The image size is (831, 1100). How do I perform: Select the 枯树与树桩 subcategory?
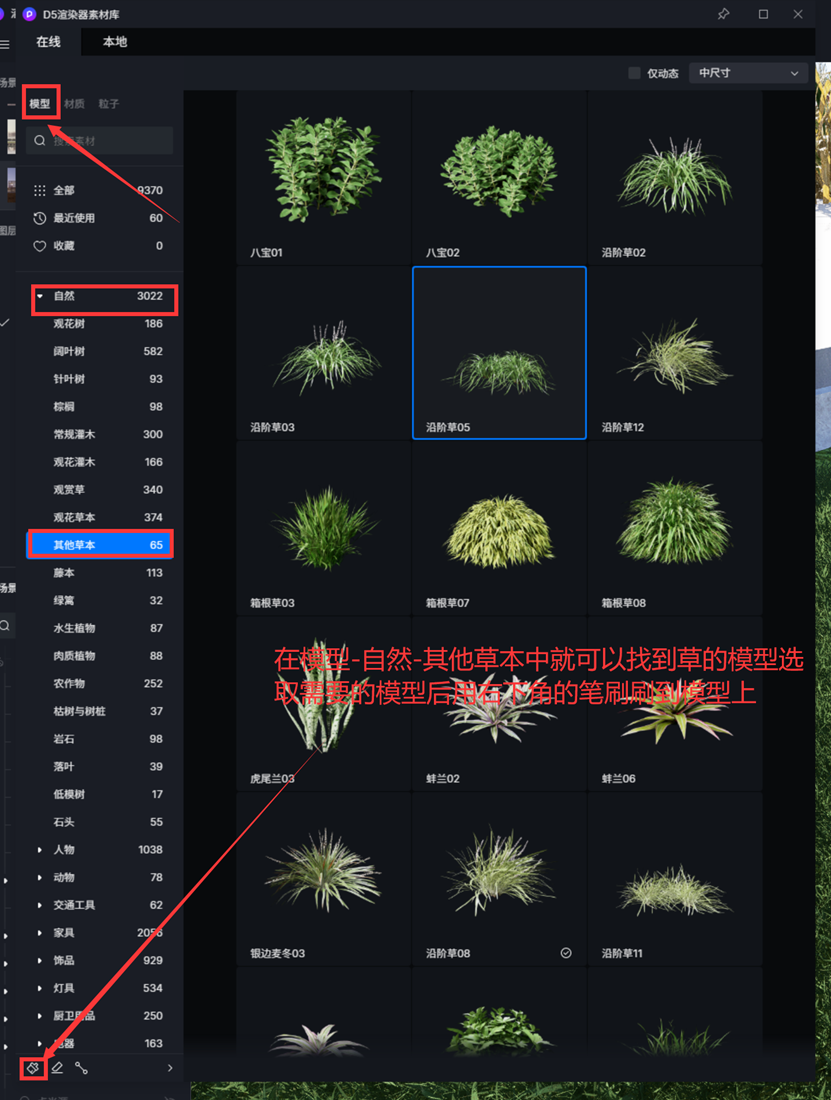pos(100,711)
